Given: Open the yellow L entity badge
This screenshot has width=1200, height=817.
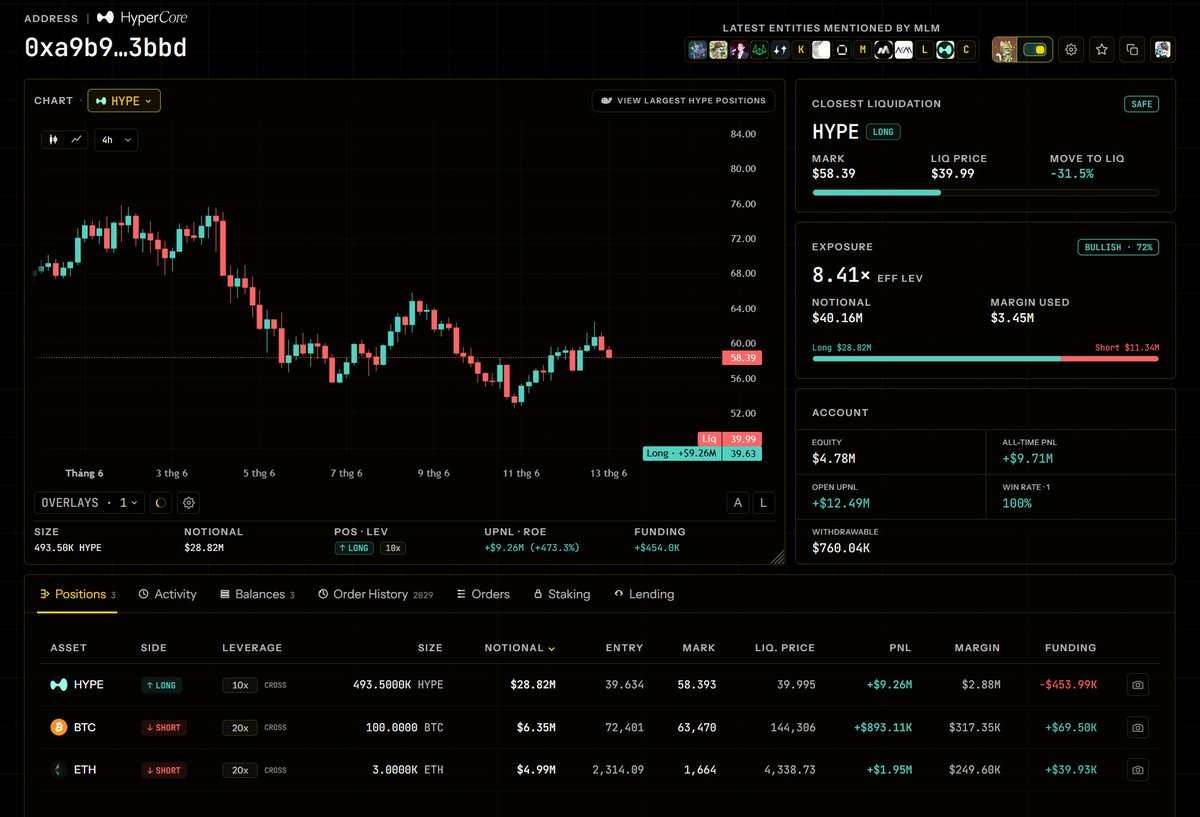Looking at the screenshot, I should coord(924,49).
